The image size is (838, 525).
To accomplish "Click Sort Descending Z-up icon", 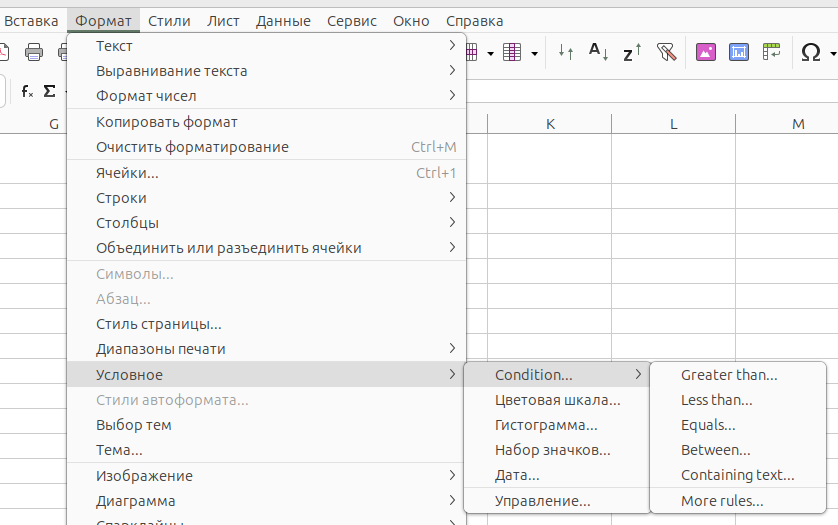I will pos(632,52).
